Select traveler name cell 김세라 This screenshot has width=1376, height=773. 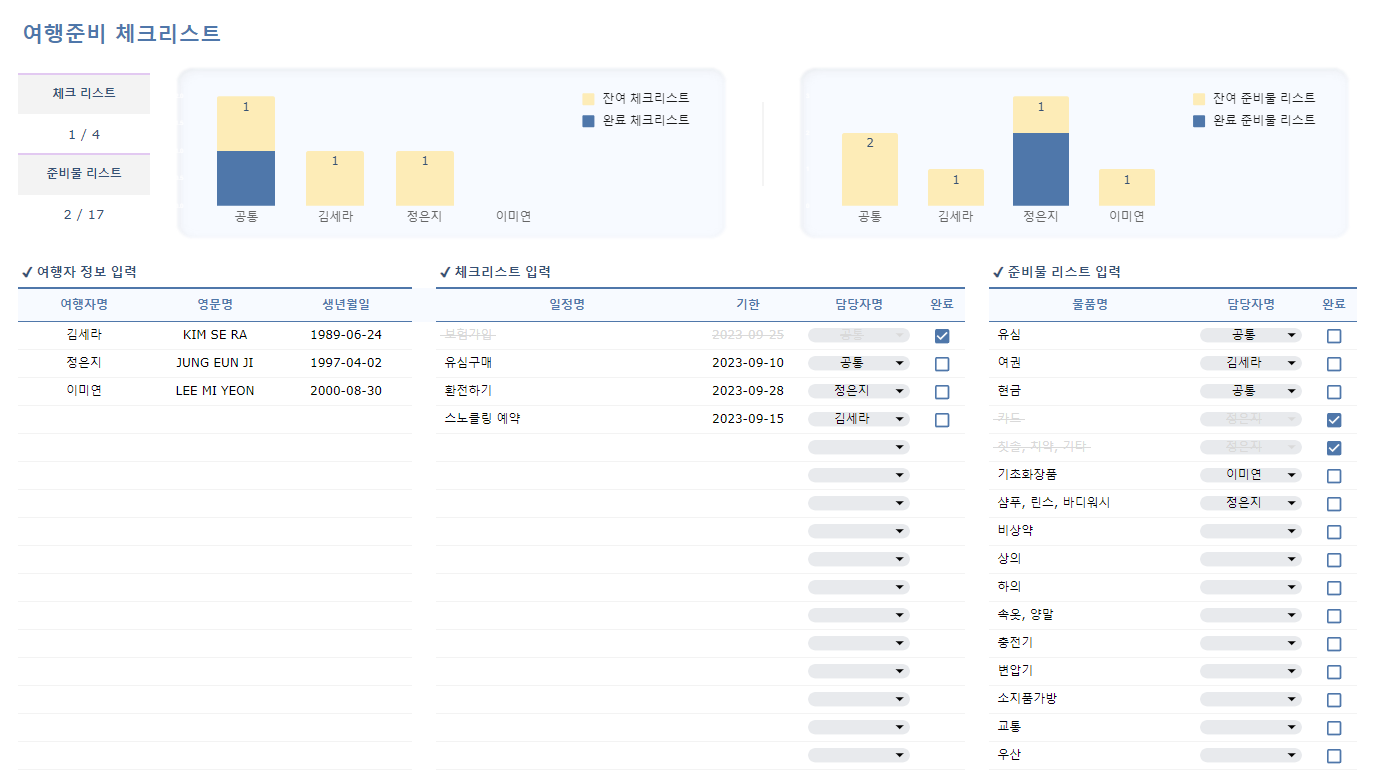(x=84, y=335)
